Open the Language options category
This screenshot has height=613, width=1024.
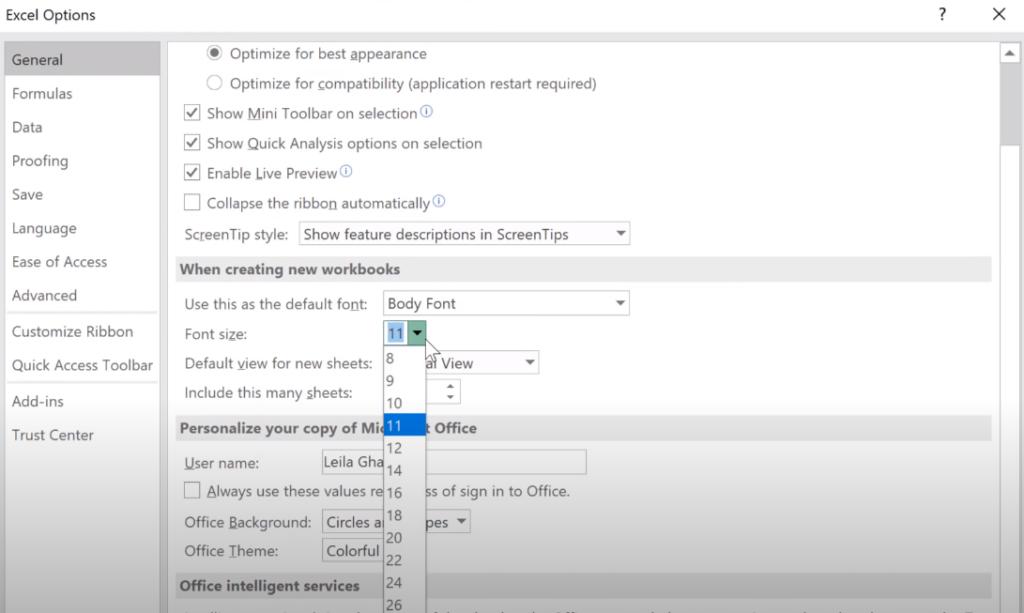(x=82, y=228)
